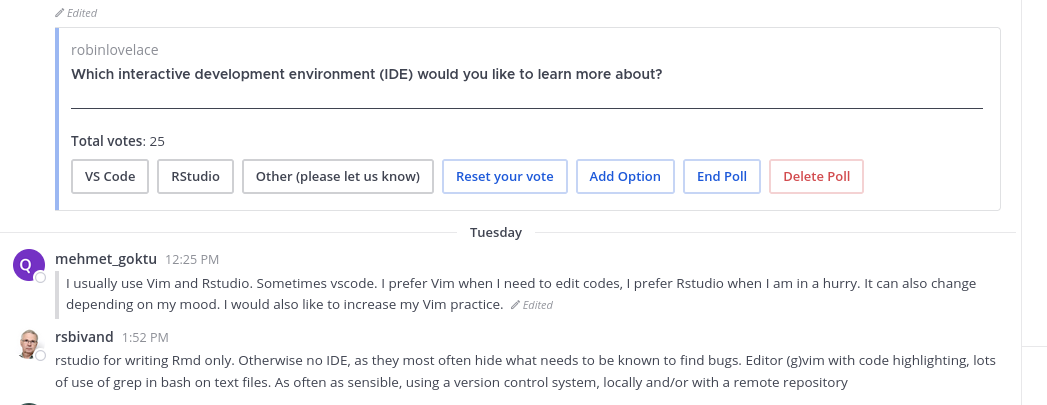Viewport: 1047px width, 405px height.
Task: Click the status indicator on rsbivand's avatar
Action: [40, 355]
